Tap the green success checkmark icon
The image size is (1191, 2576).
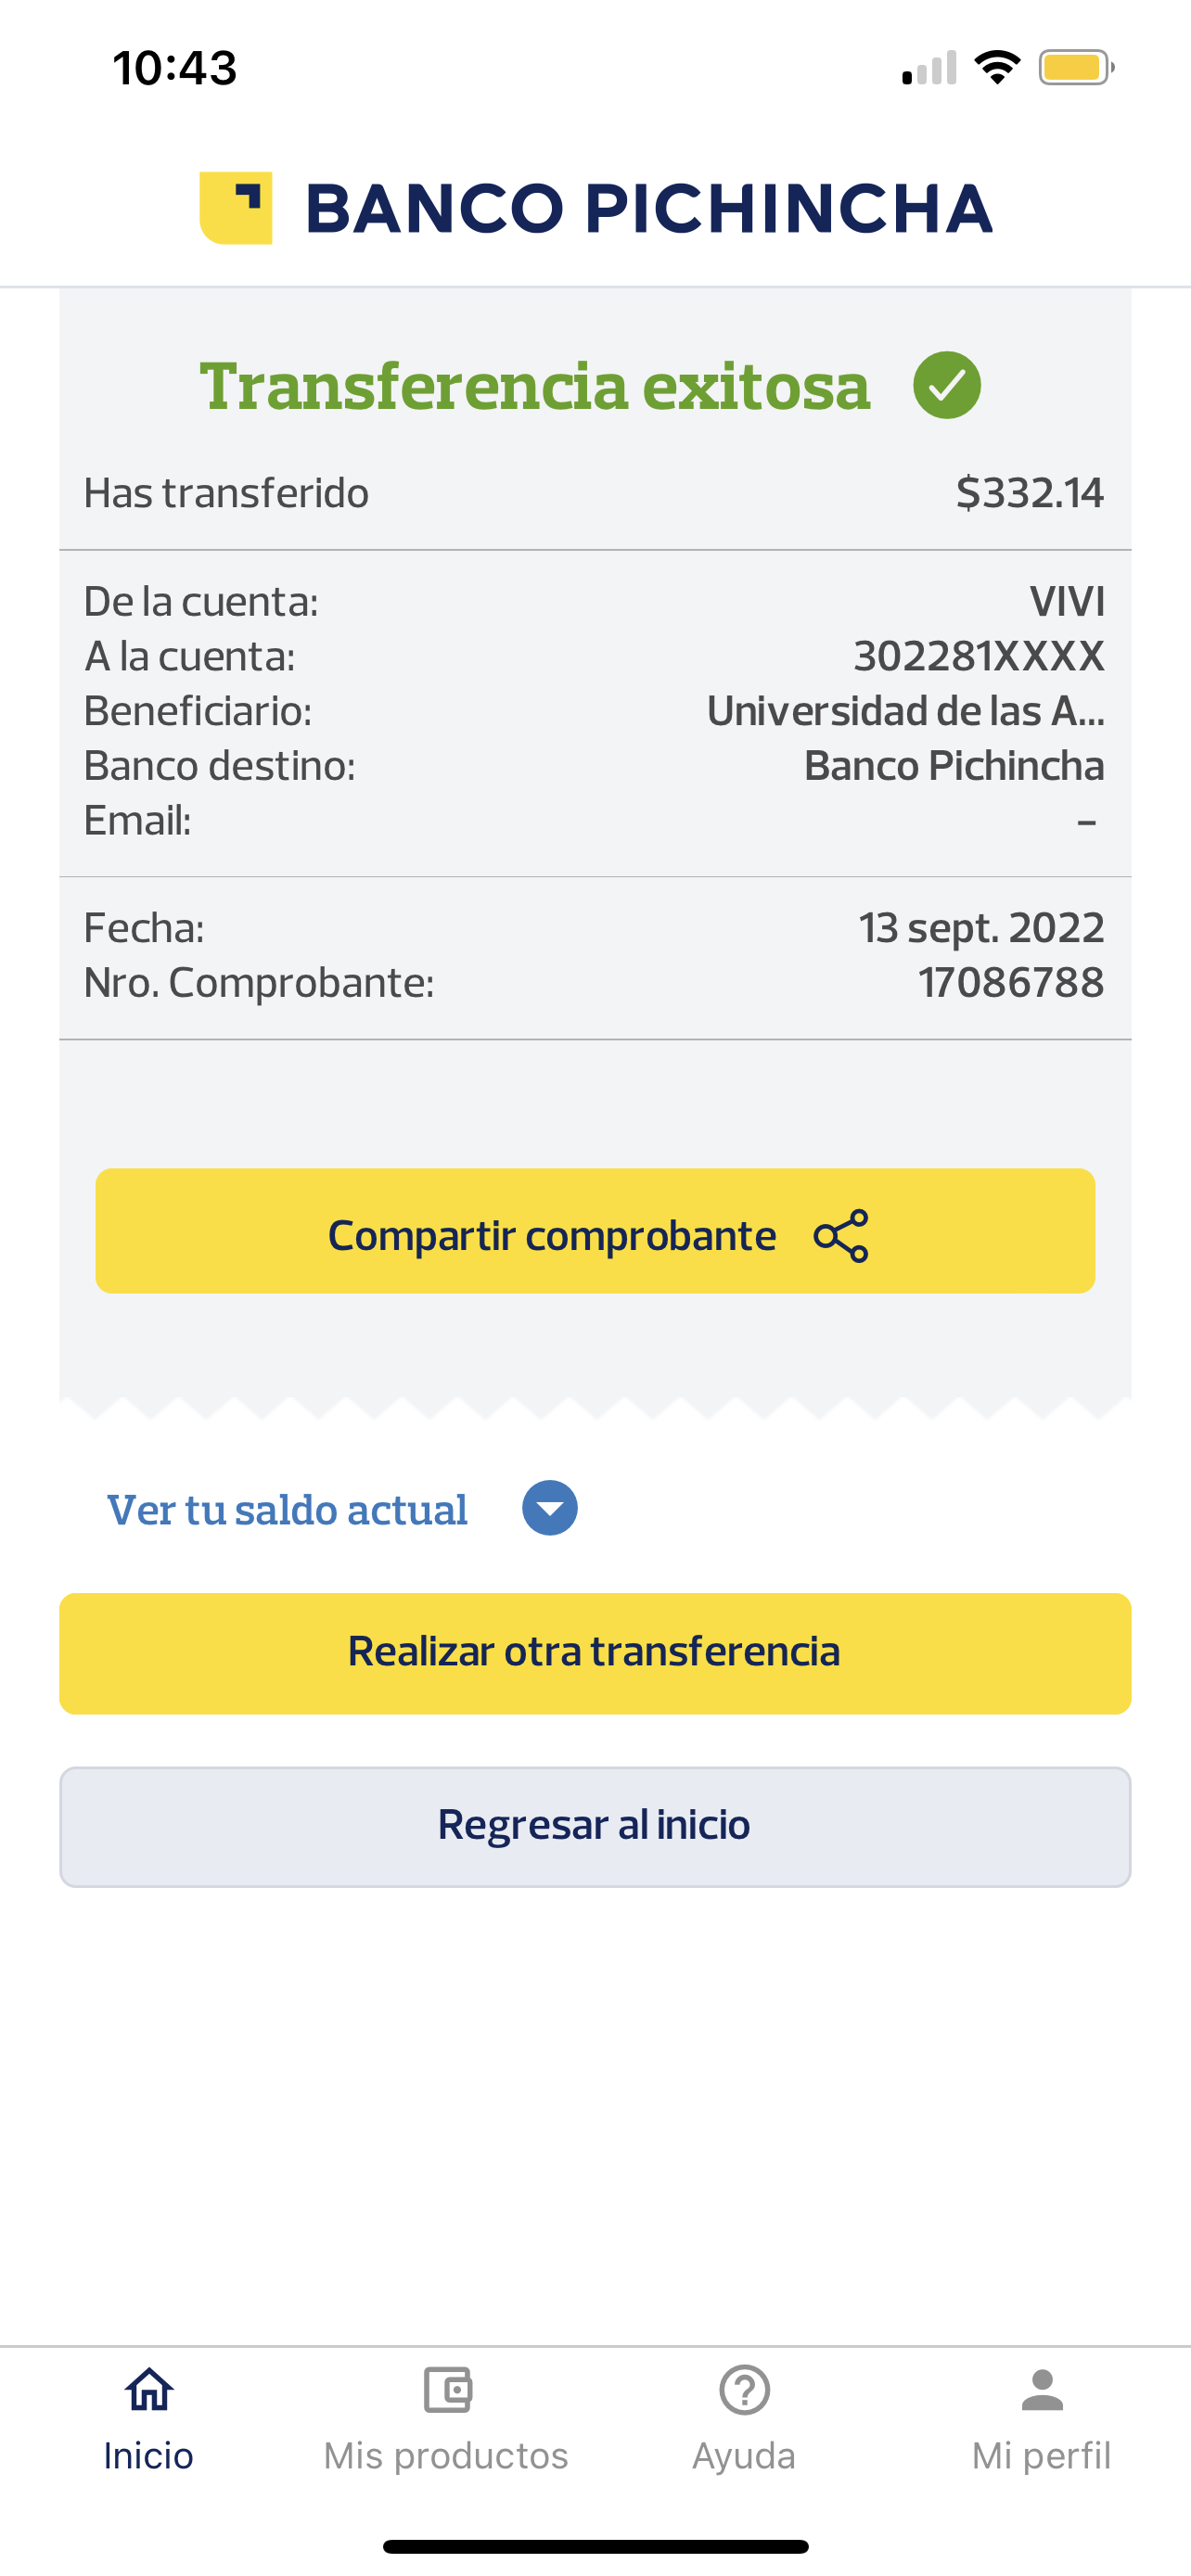(946, 385)
